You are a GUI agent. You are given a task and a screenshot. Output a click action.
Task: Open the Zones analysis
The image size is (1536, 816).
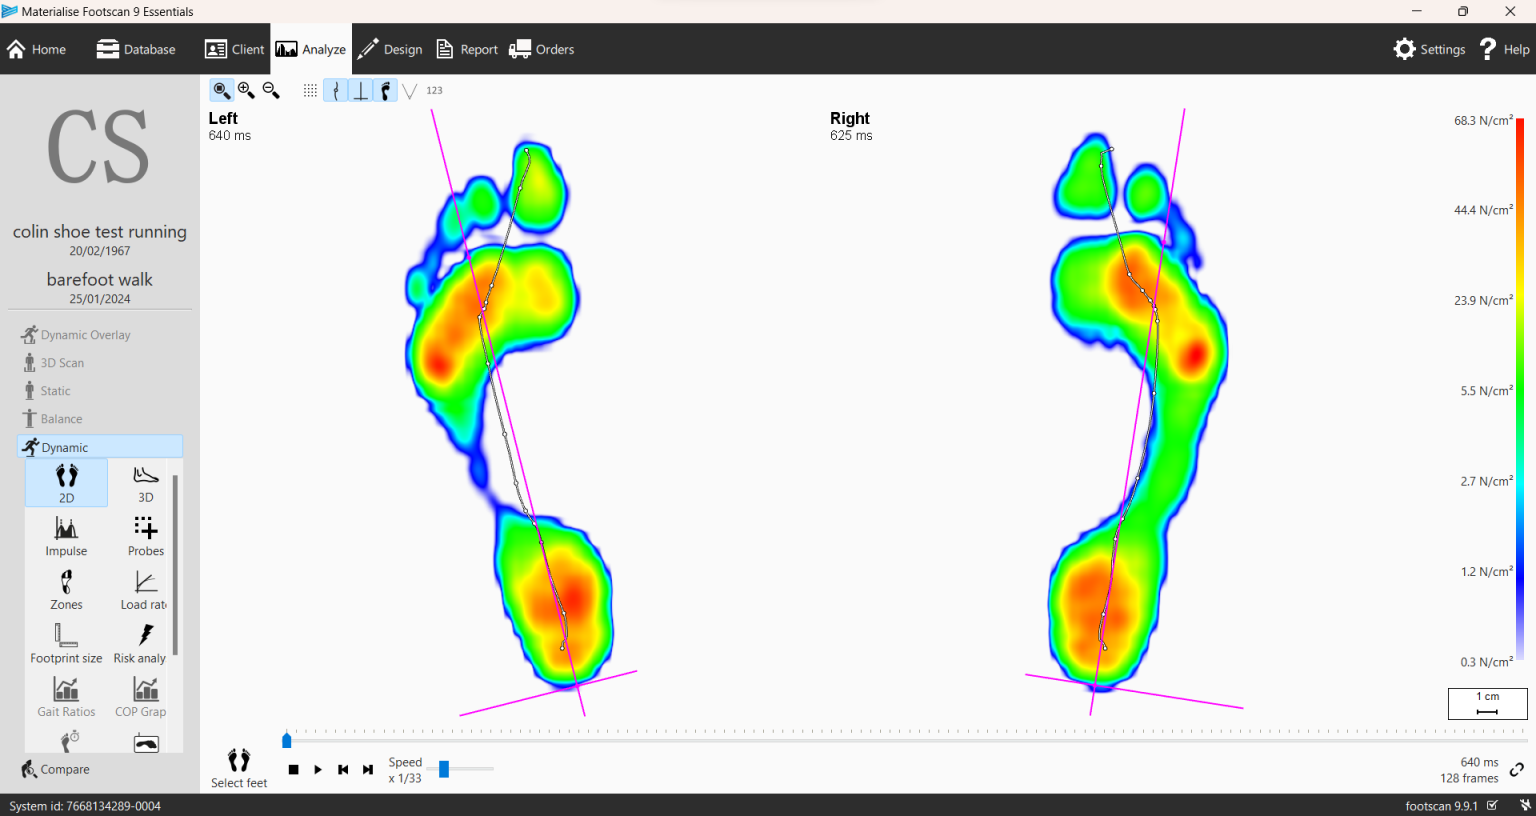click(66, 590)
